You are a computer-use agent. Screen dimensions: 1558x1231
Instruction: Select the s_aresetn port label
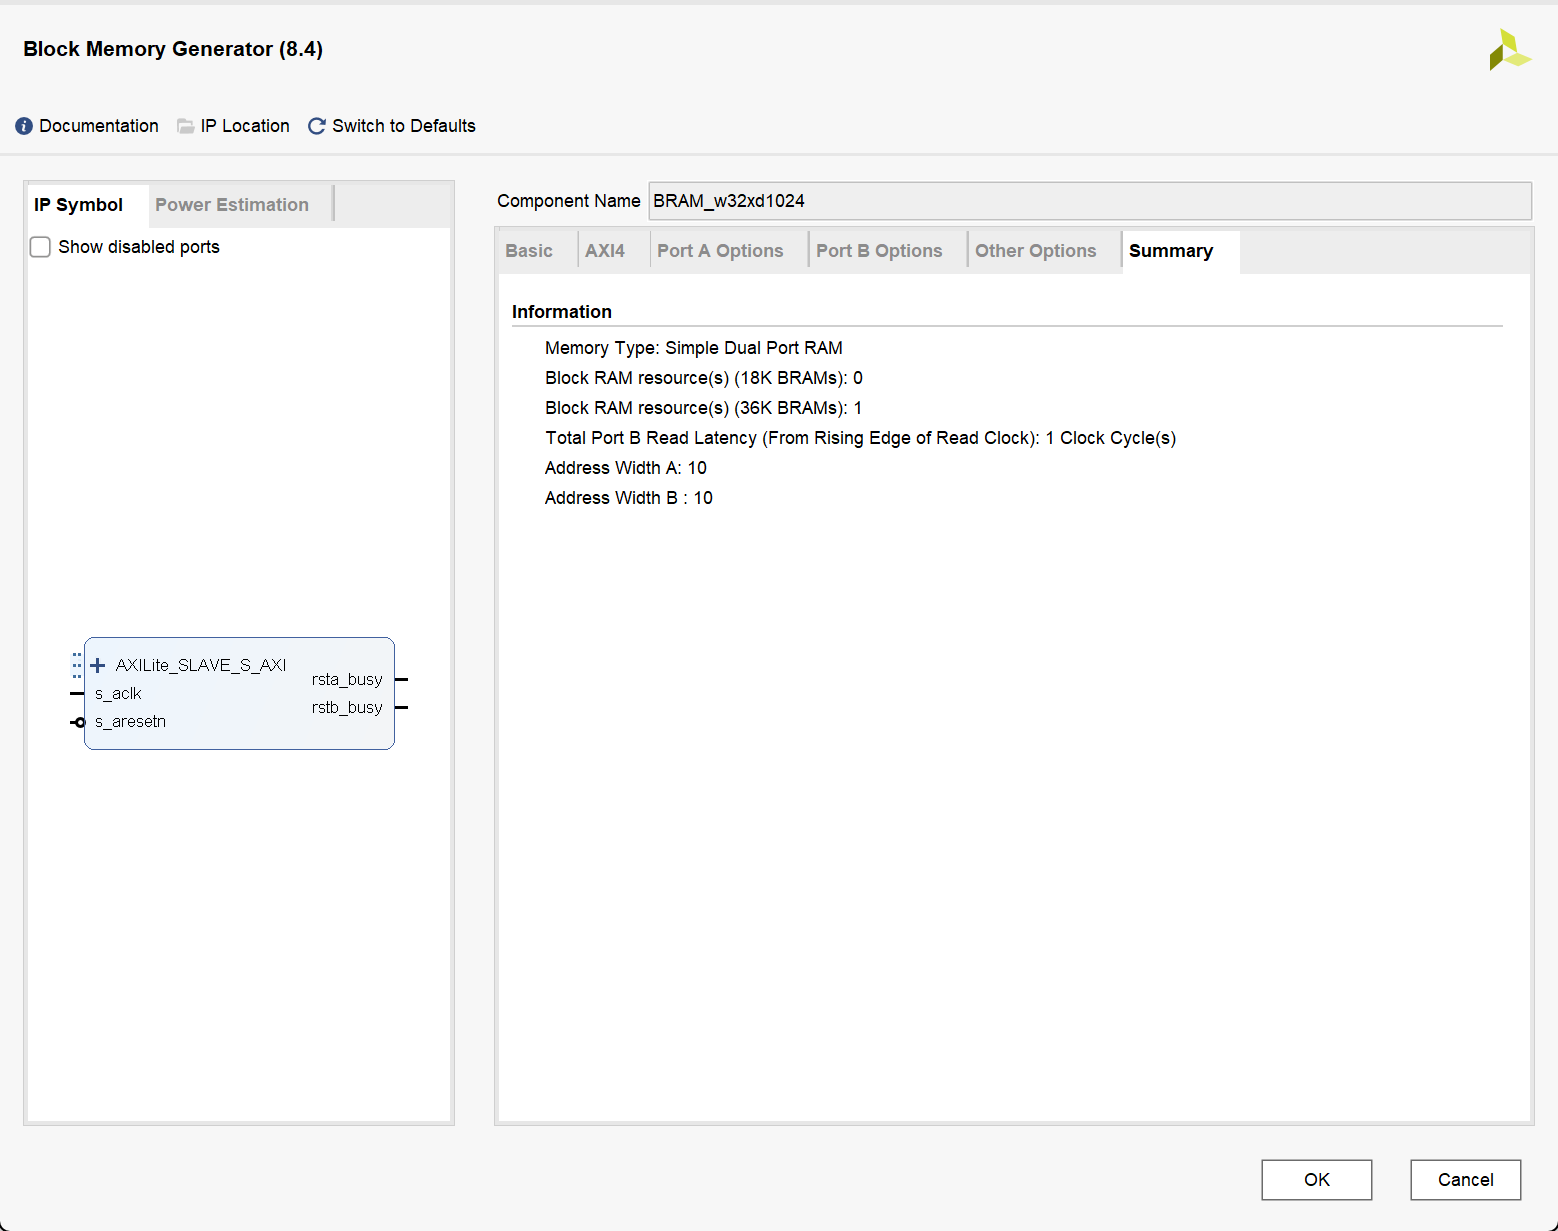point(130,722)
